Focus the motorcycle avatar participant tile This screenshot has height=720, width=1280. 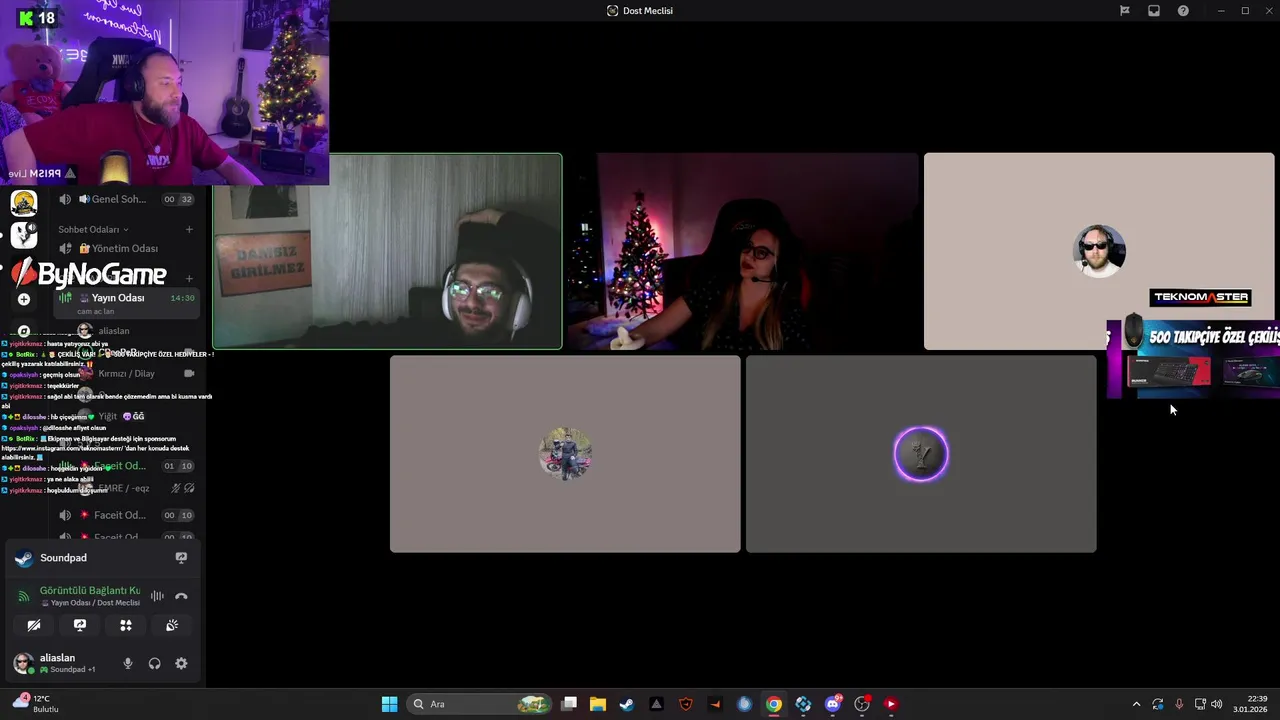click(x=565, y=454)
